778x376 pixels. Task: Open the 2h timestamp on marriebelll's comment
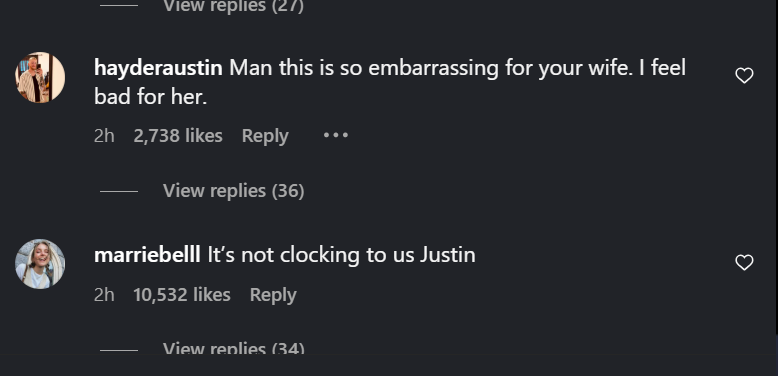104,295
